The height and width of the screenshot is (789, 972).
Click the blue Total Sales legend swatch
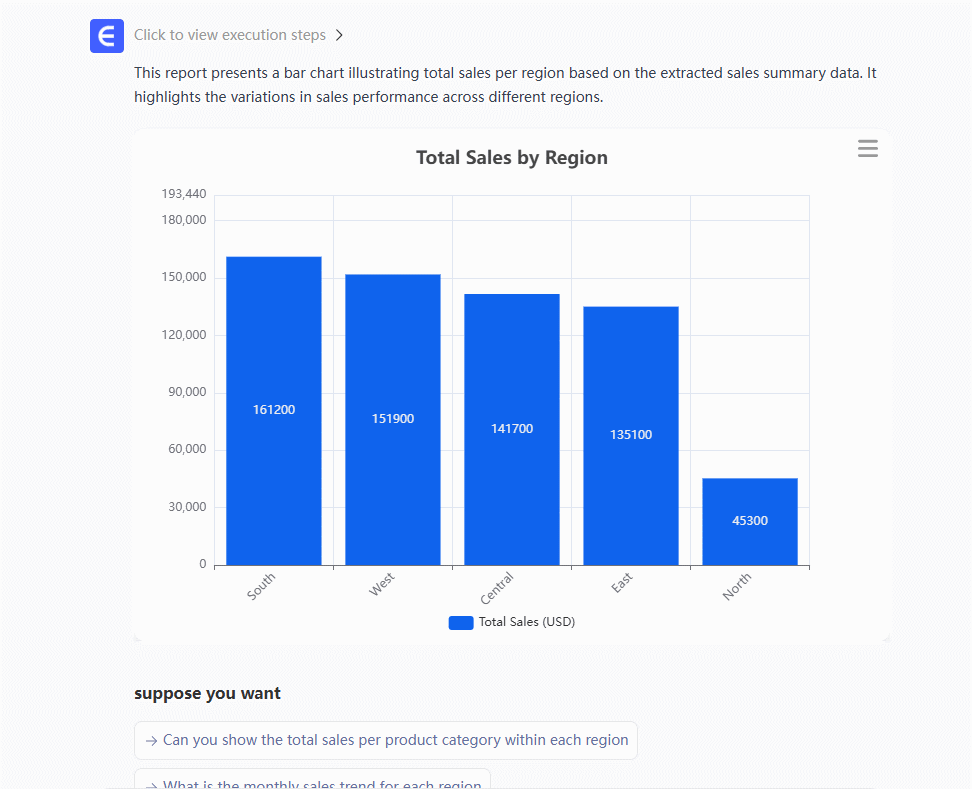pos(461,623)
